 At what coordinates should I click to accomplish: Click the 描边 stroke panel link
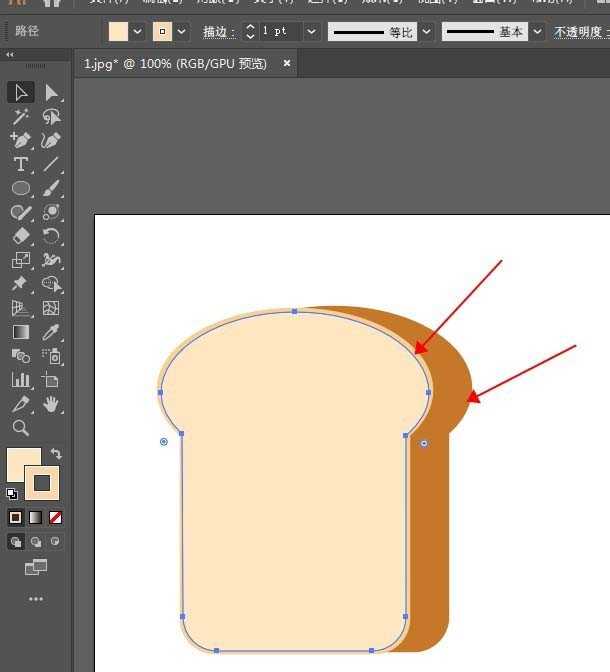(x=218, y=32)
